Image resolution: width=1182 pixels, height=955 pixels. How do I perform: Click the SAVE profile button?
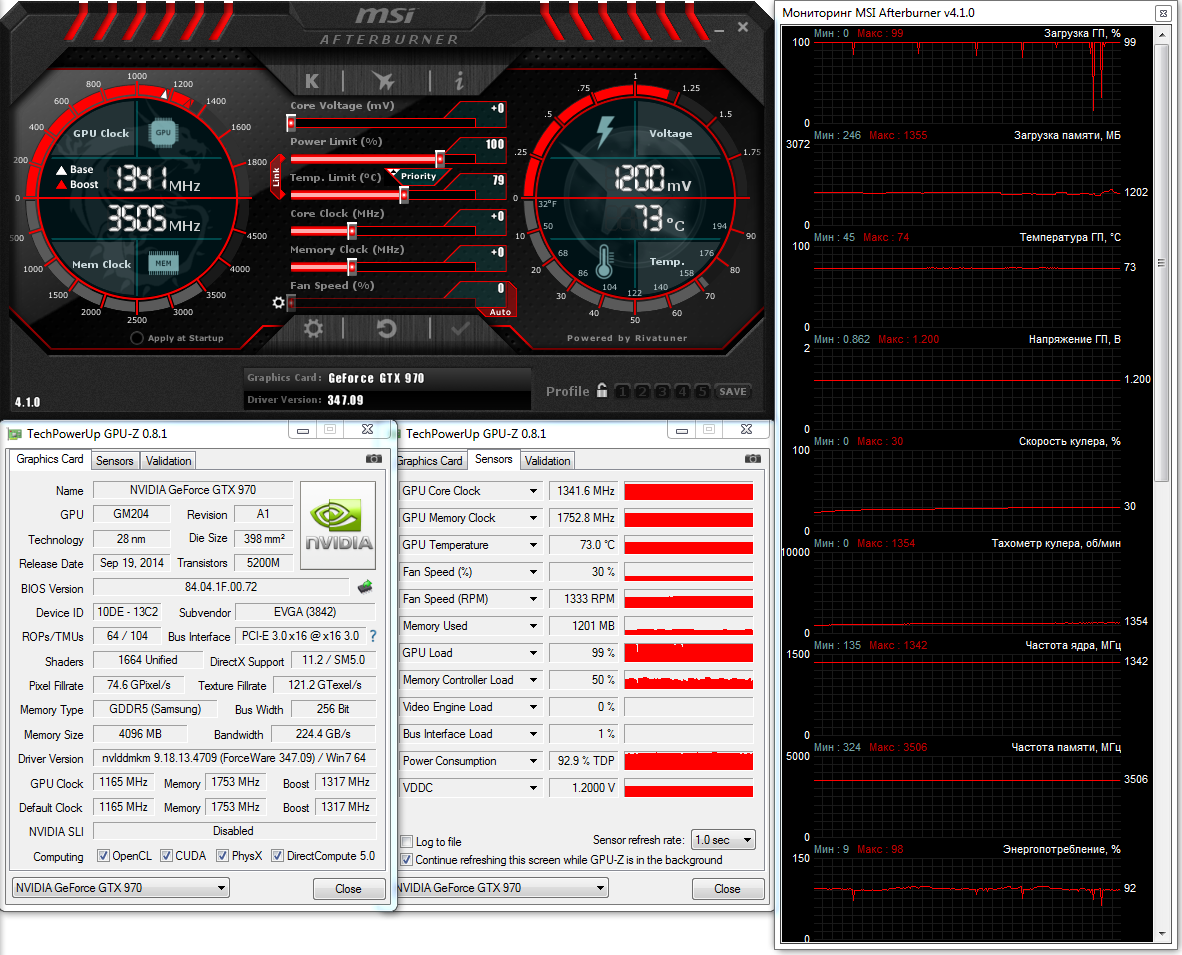point(733,391)
